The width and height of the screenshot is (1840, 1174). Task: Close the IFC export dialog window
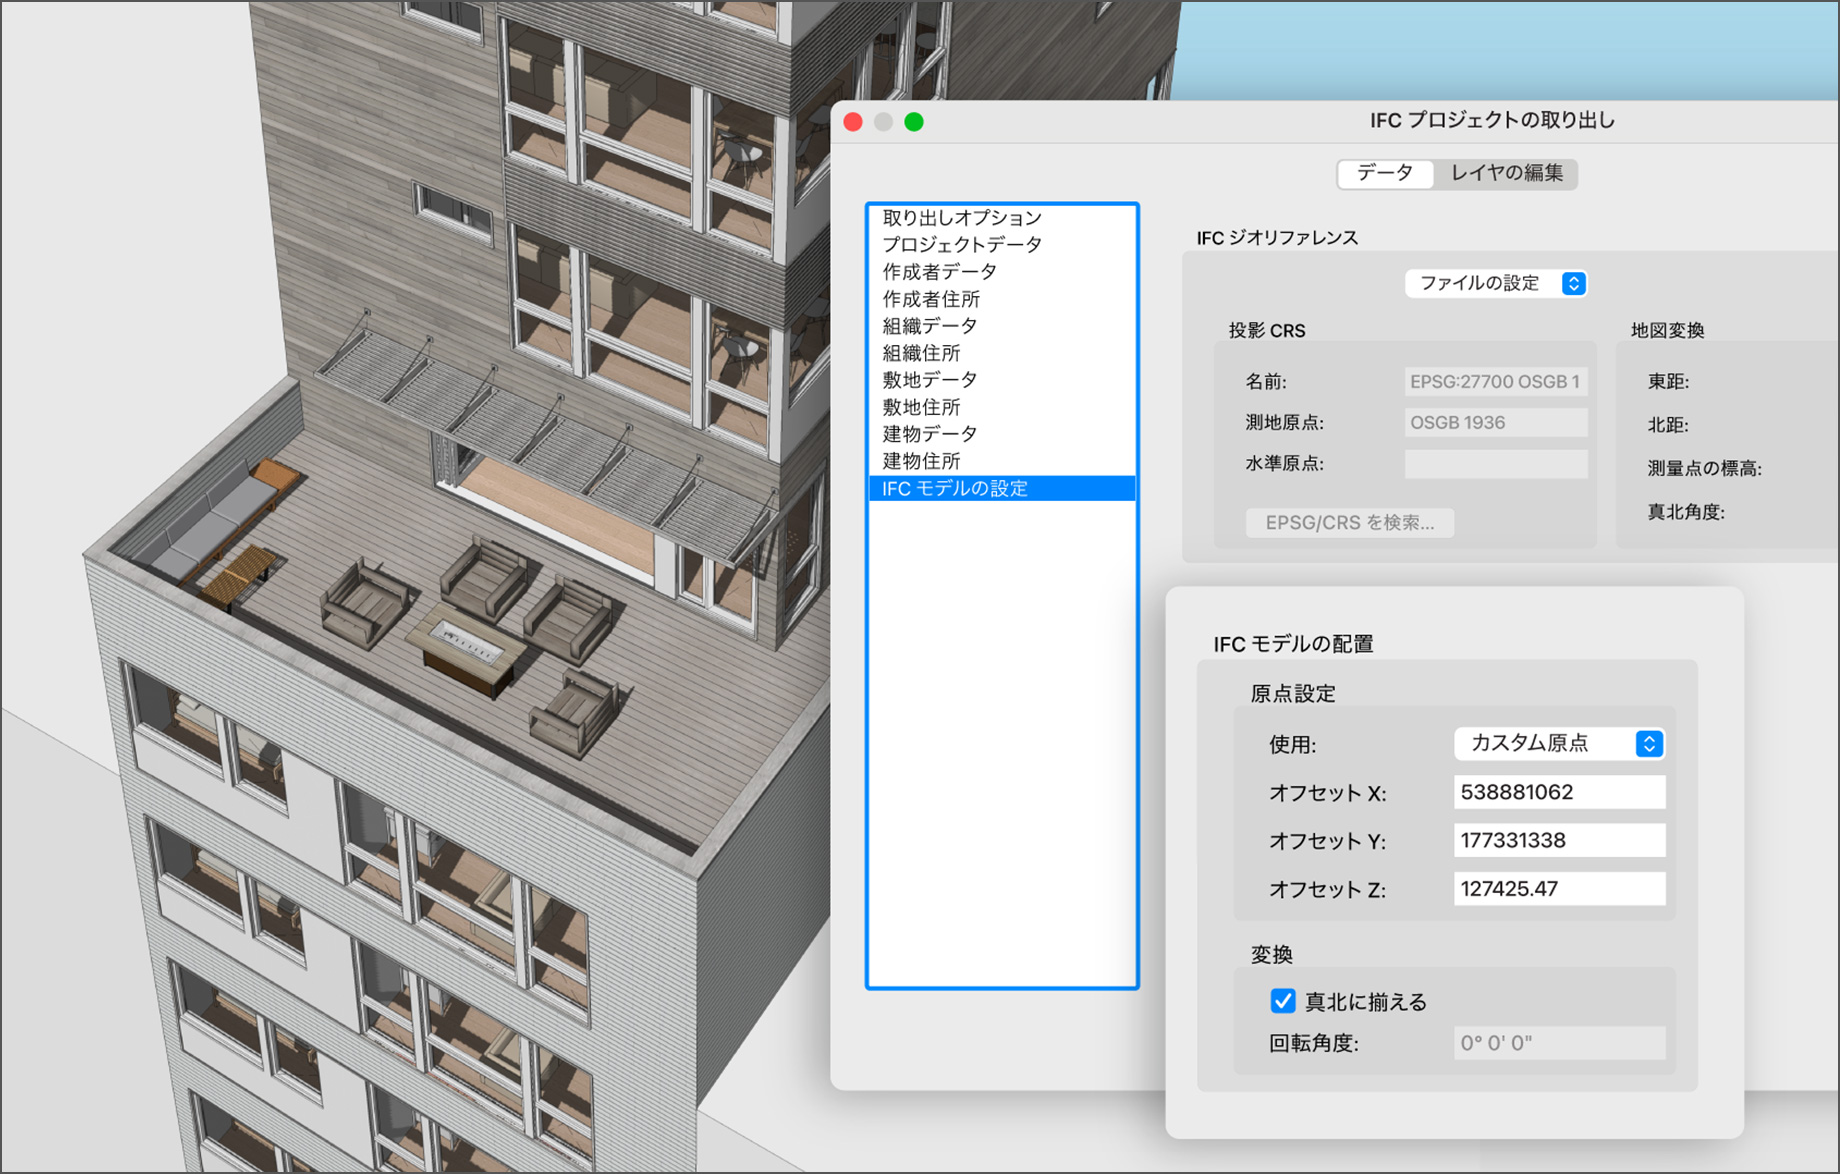pyautogui.click(x=853, y=122)
